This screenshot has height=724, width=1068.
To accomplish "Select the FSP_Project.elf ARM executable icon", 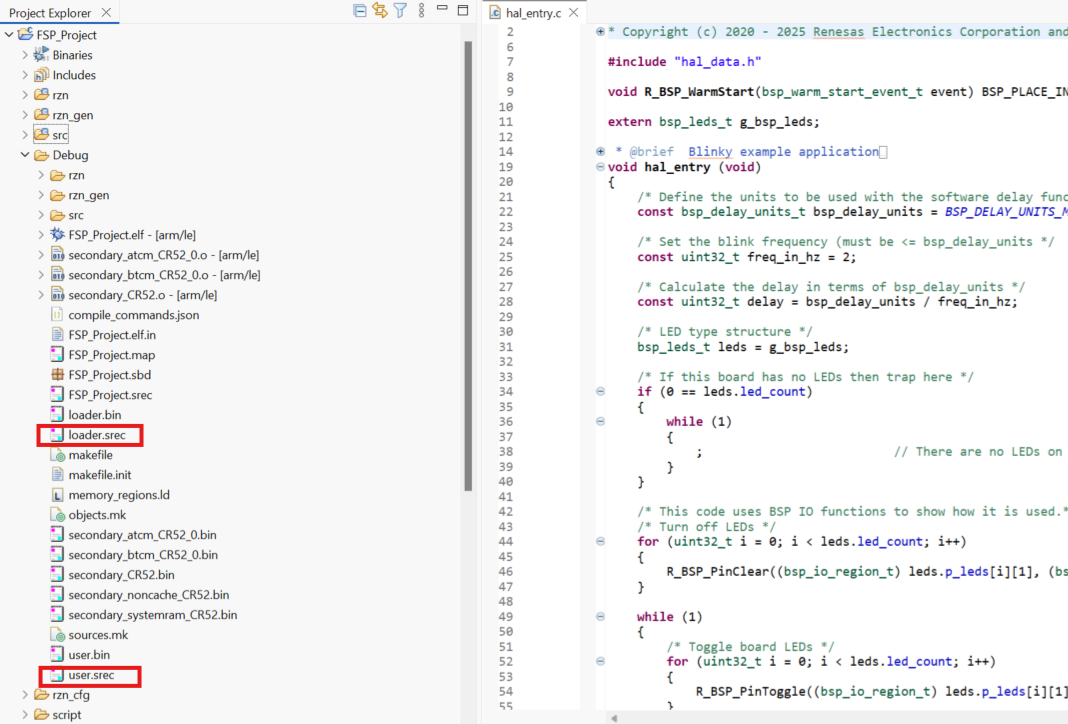I will (x=56, y=234).
